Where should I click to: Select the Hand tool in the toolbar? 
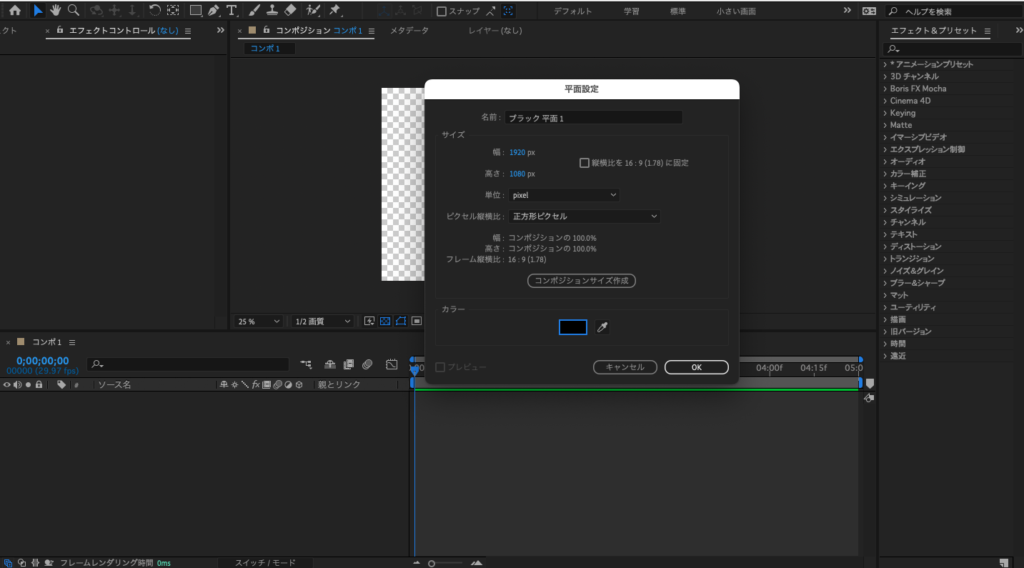click(x=56, y=10)
